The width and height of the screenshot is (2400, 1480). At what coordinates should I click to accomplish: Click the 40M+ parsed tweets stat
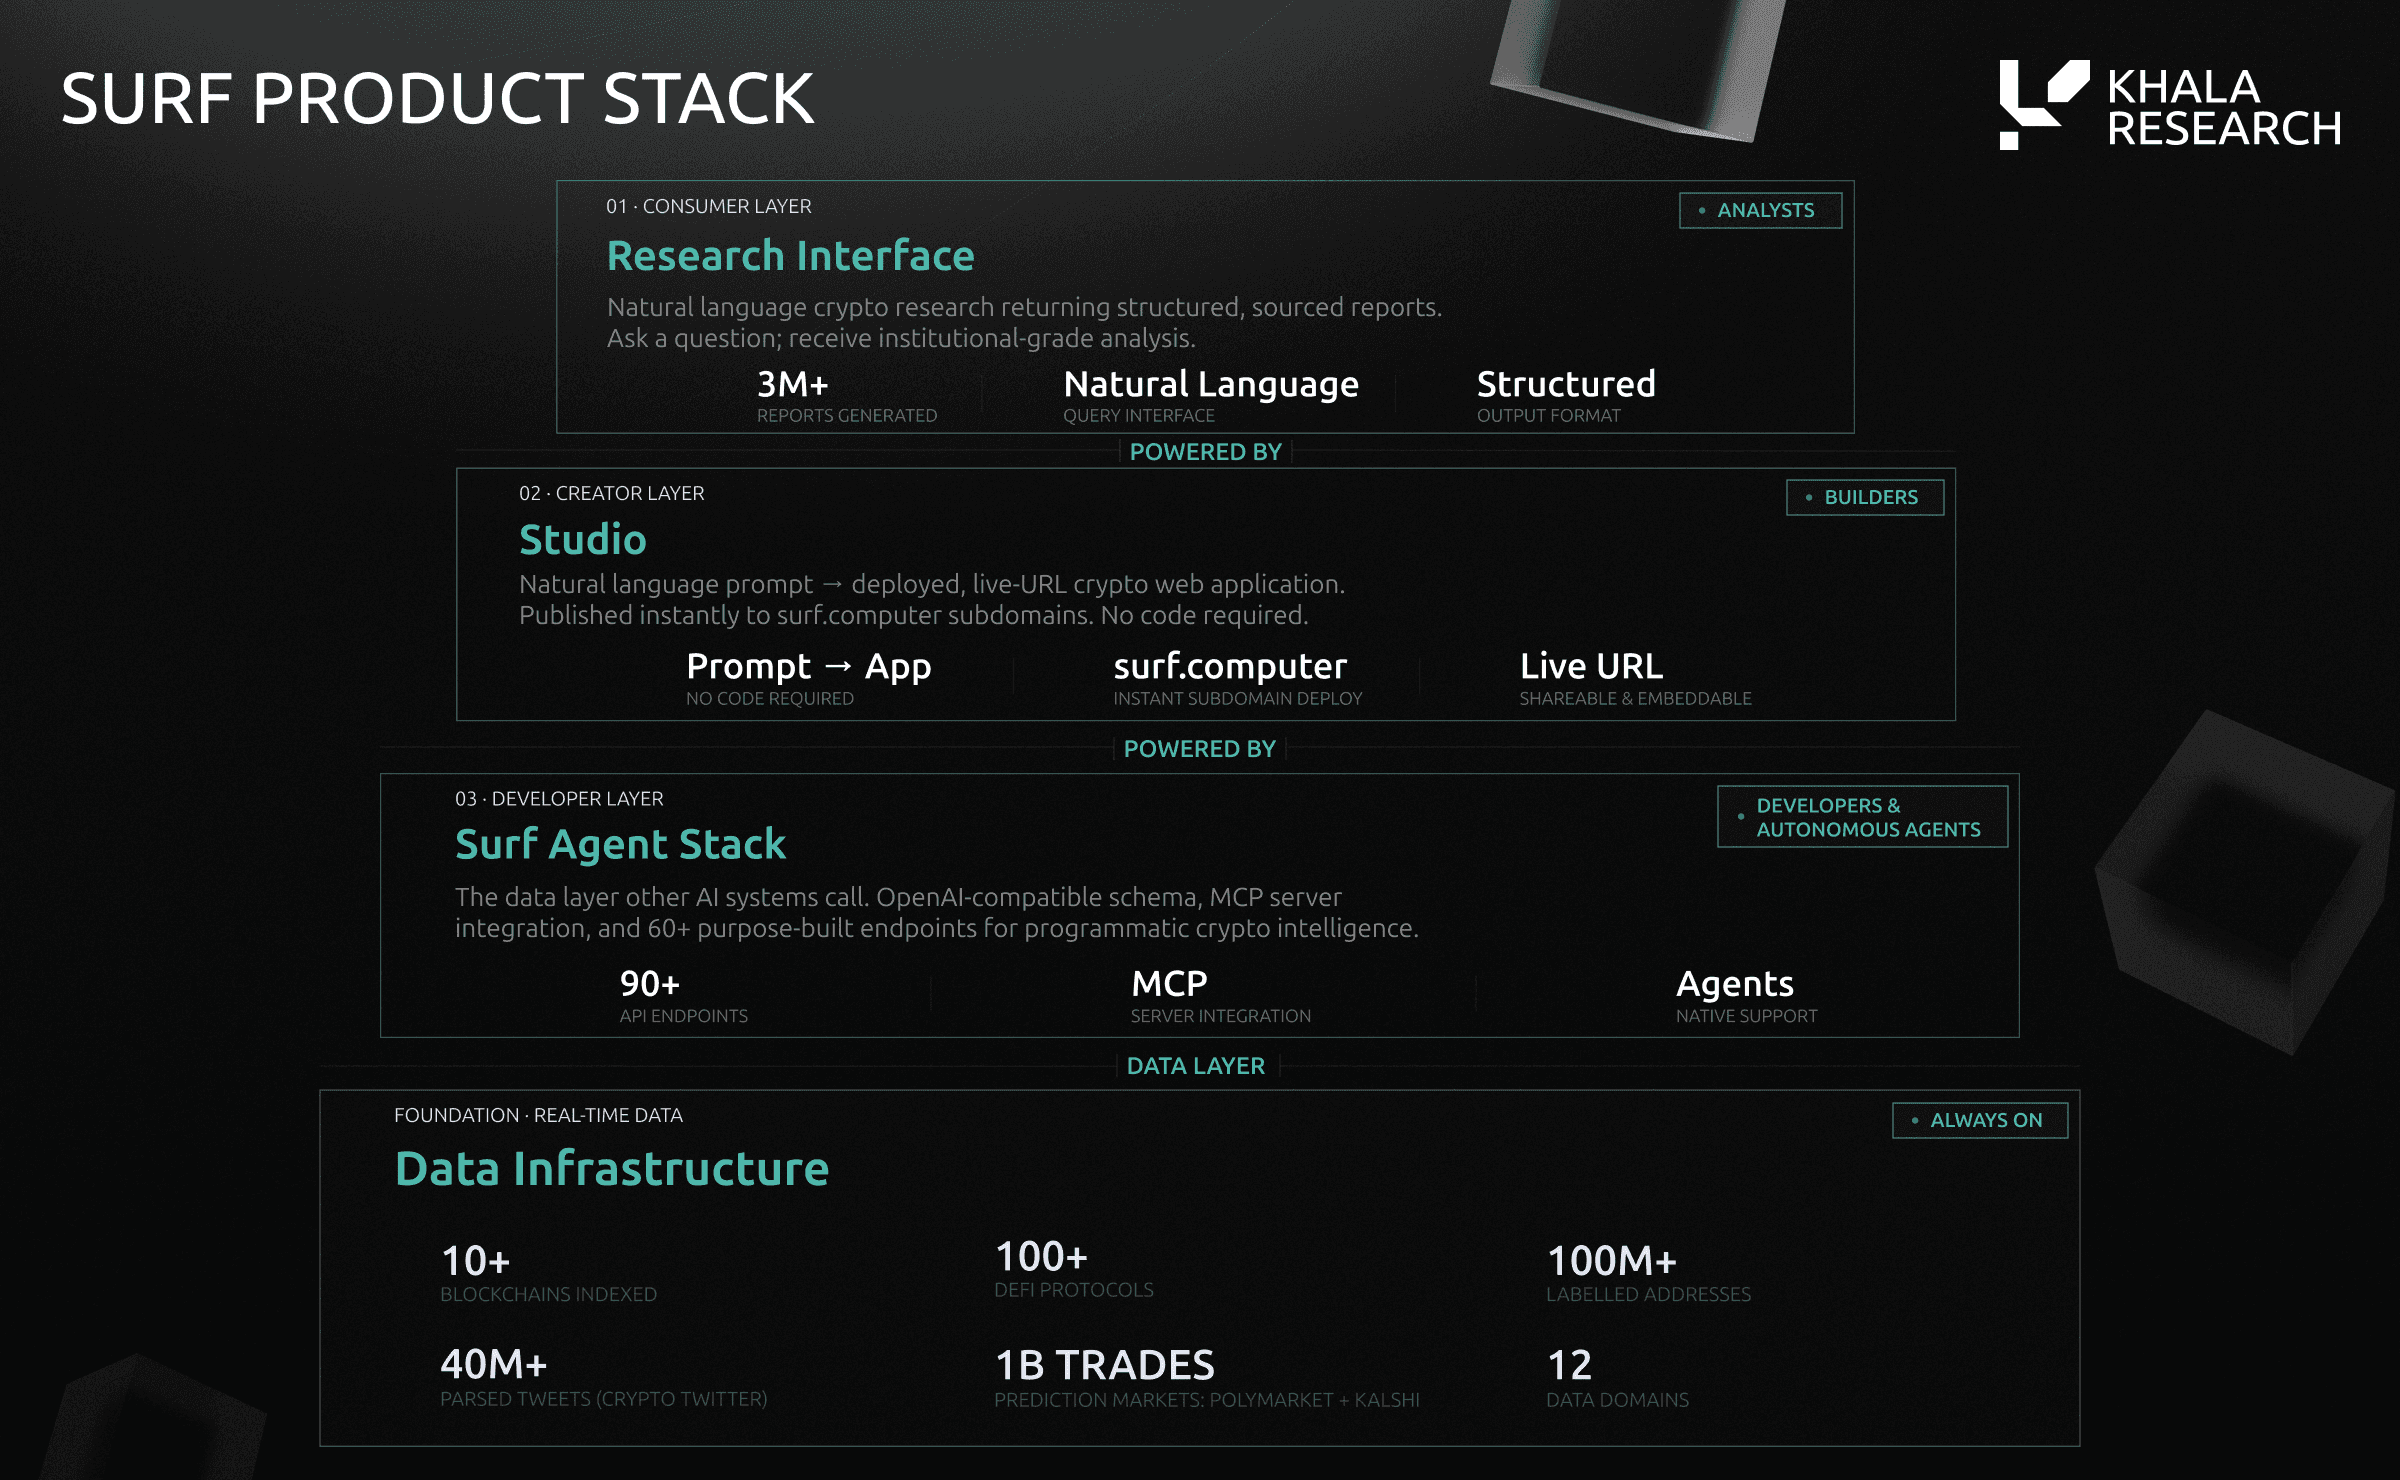494,1365
